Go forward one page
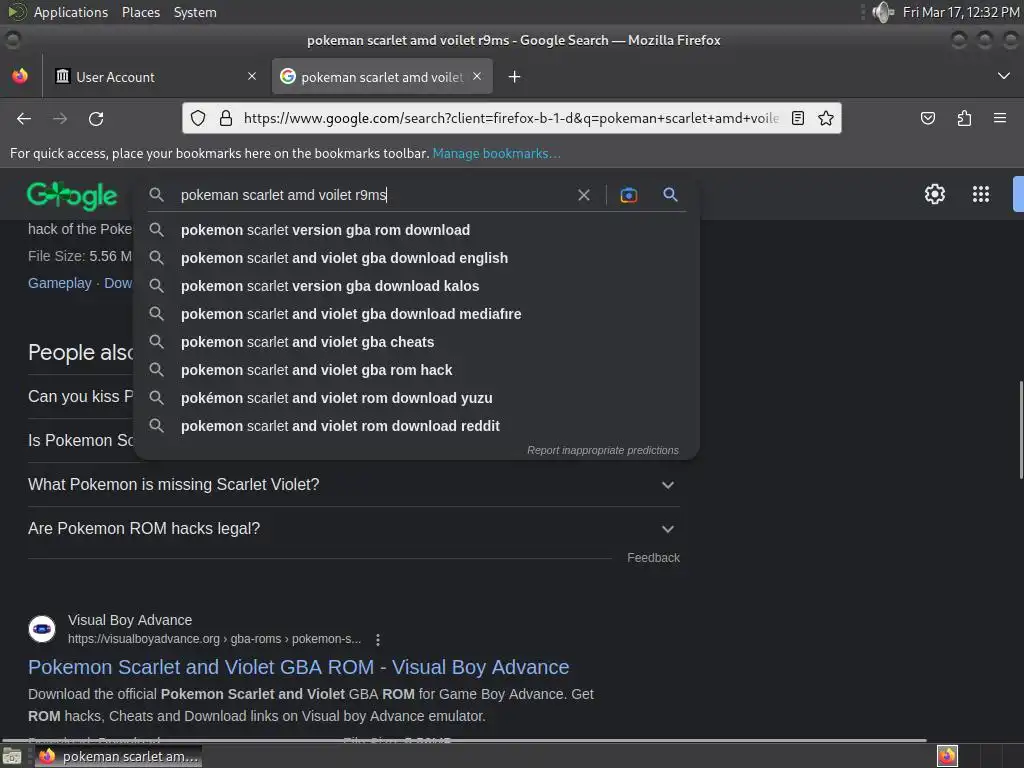The width and height of the screenshot is (1024, 768). point(60,118)
